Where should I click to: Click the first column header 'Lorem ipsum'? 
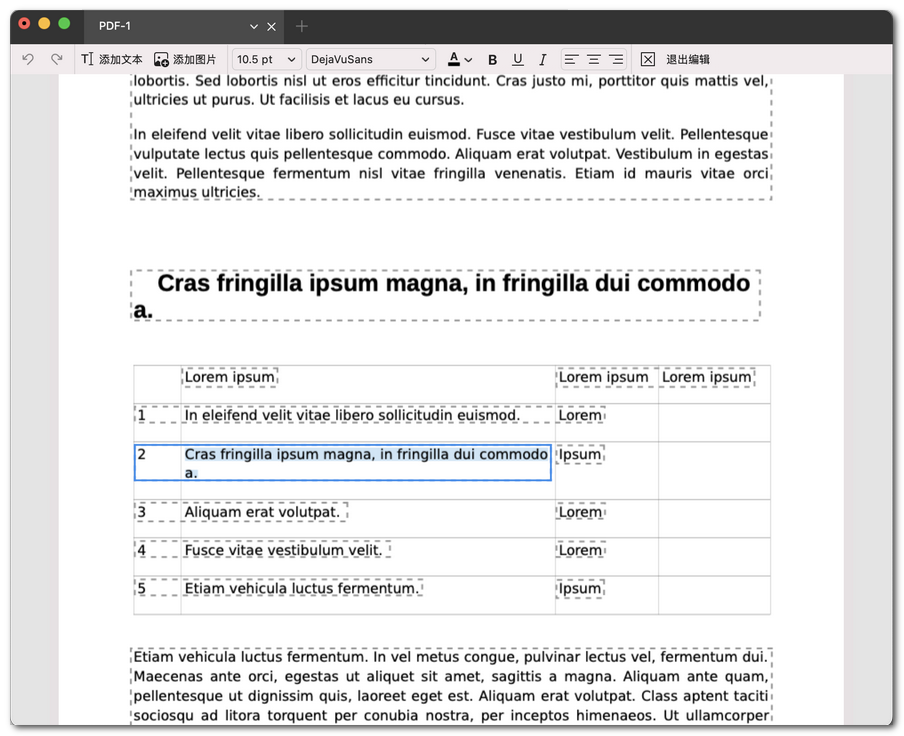point(229,377)
